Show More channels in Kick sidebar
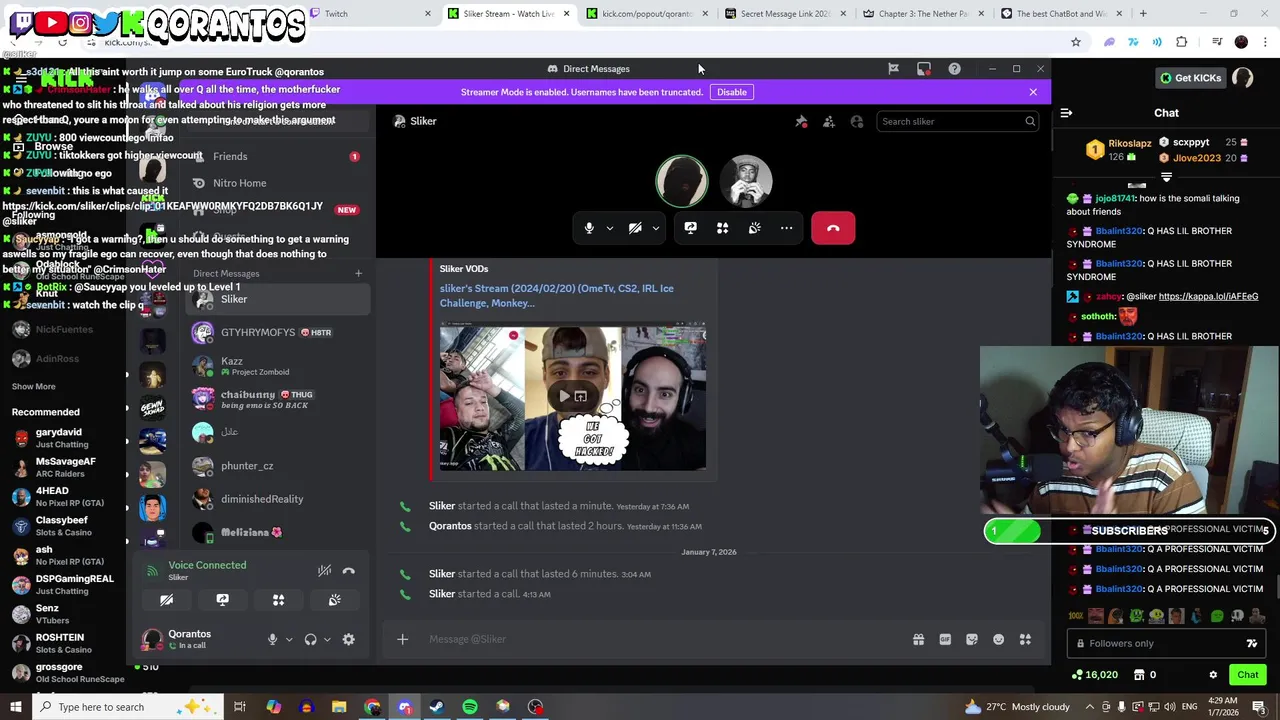This screenshot has width=1280, height=720. coord(34,387)
